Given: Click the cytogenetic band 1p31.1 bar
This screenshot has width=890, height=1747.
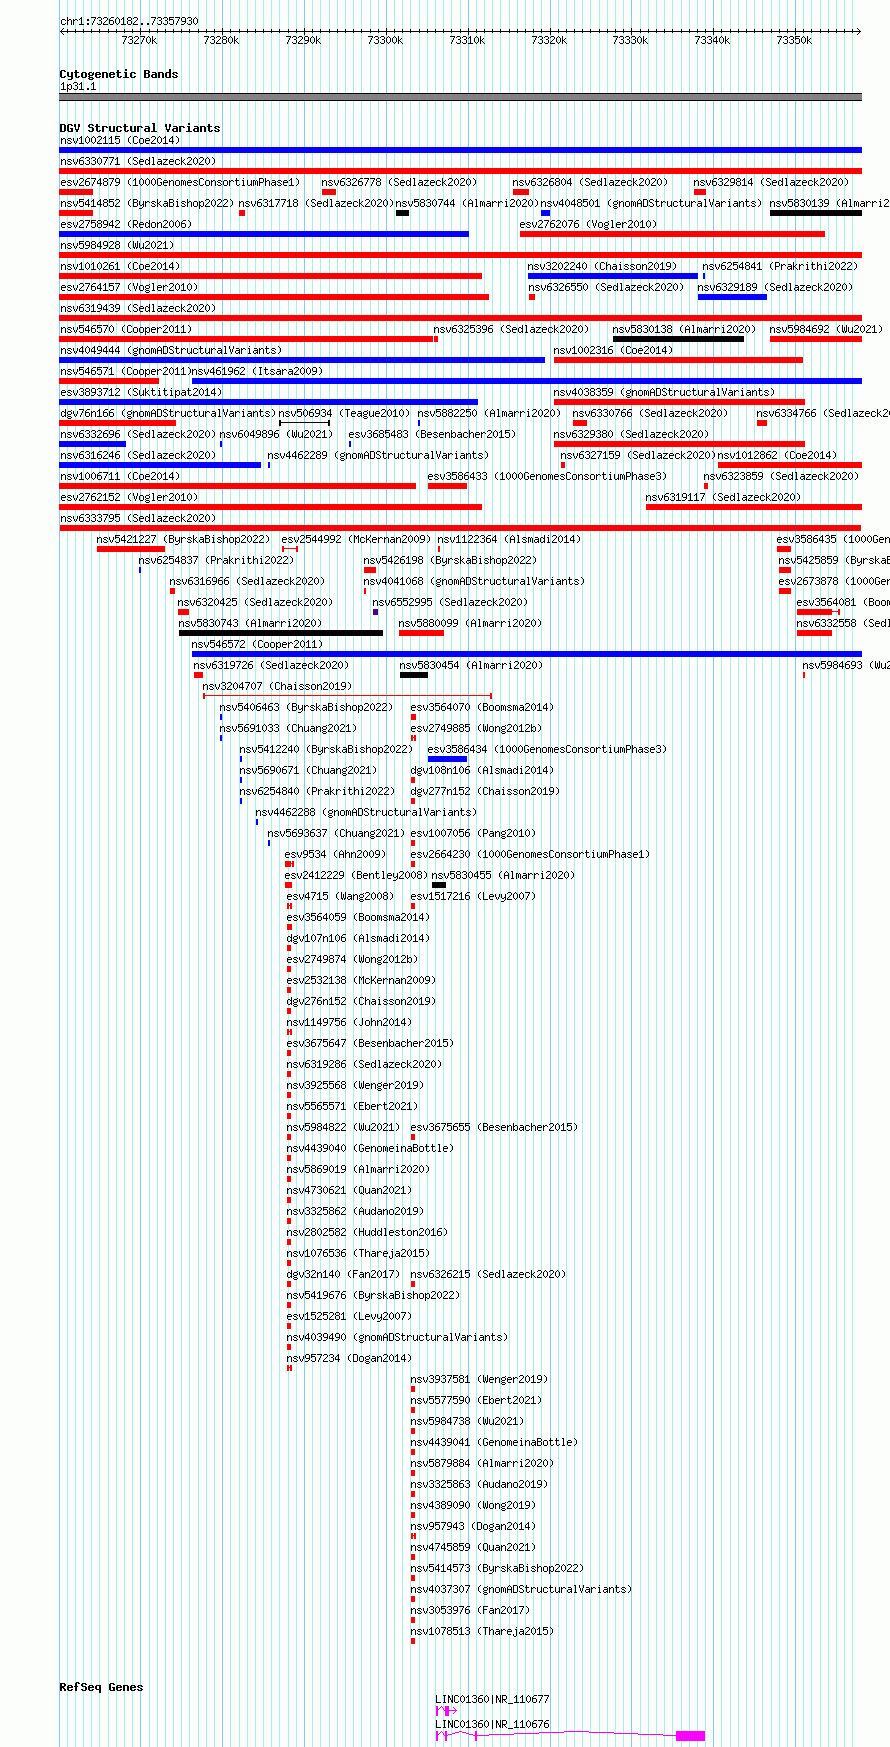Looking at the screenshot, I should click(x=461, y=97).
